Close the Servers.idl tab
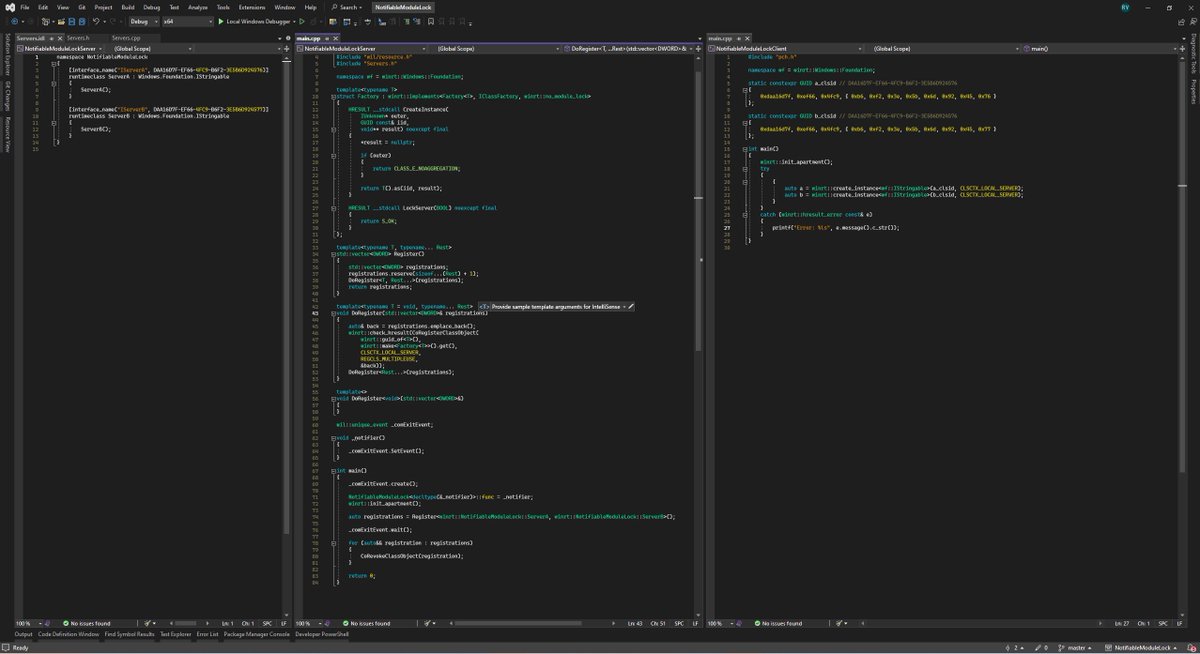Screen dimensions: 1200x654 click(59, 38)
